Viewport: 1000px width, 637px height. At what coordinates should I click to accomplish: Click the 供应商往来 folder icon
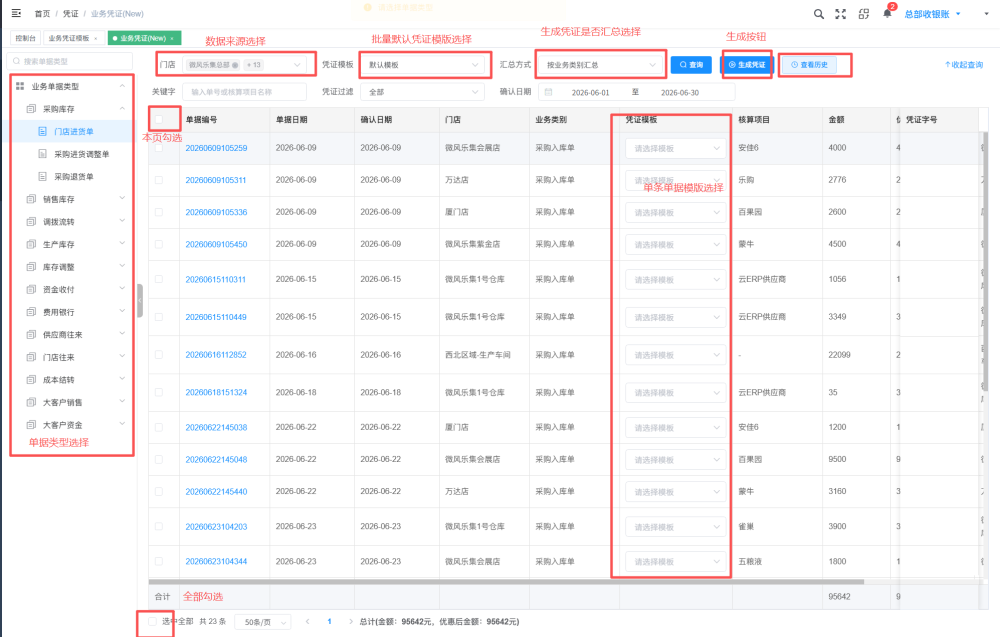coord(31,334)
